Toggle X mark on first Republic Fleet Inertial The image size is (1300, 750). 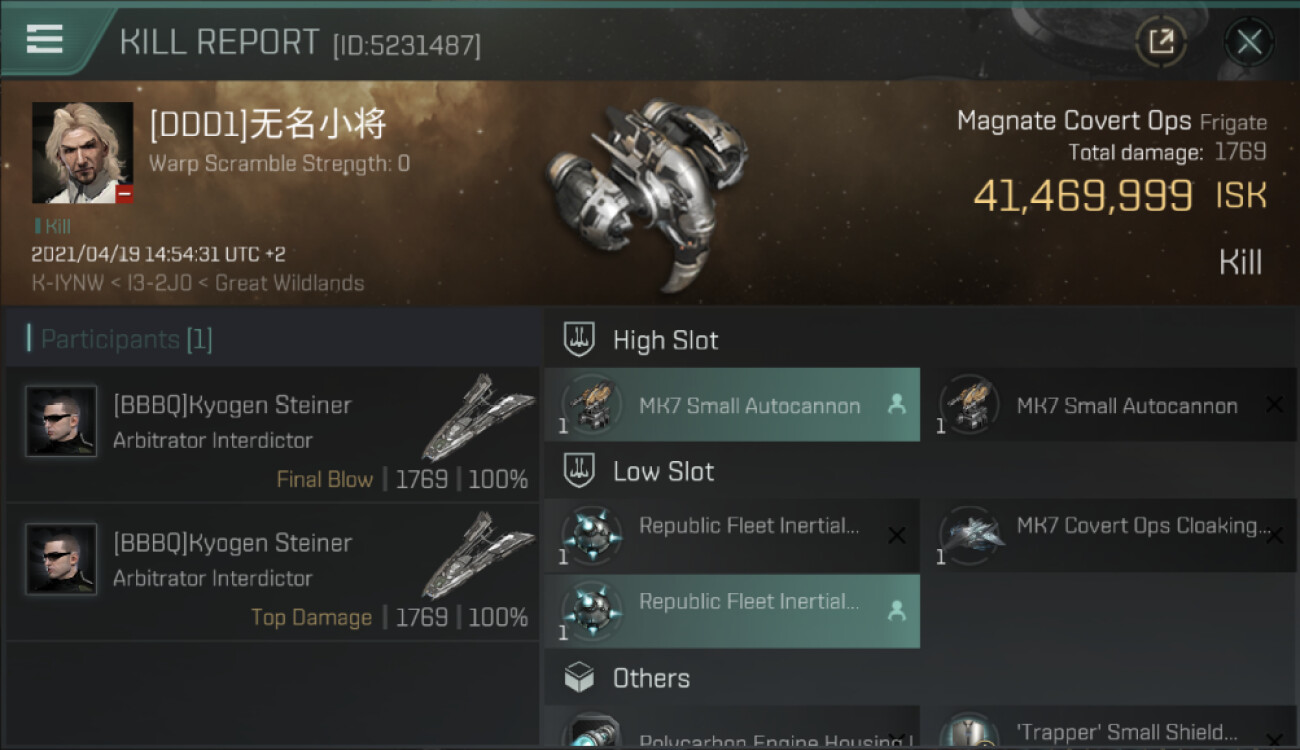click(x=897, y=536)
